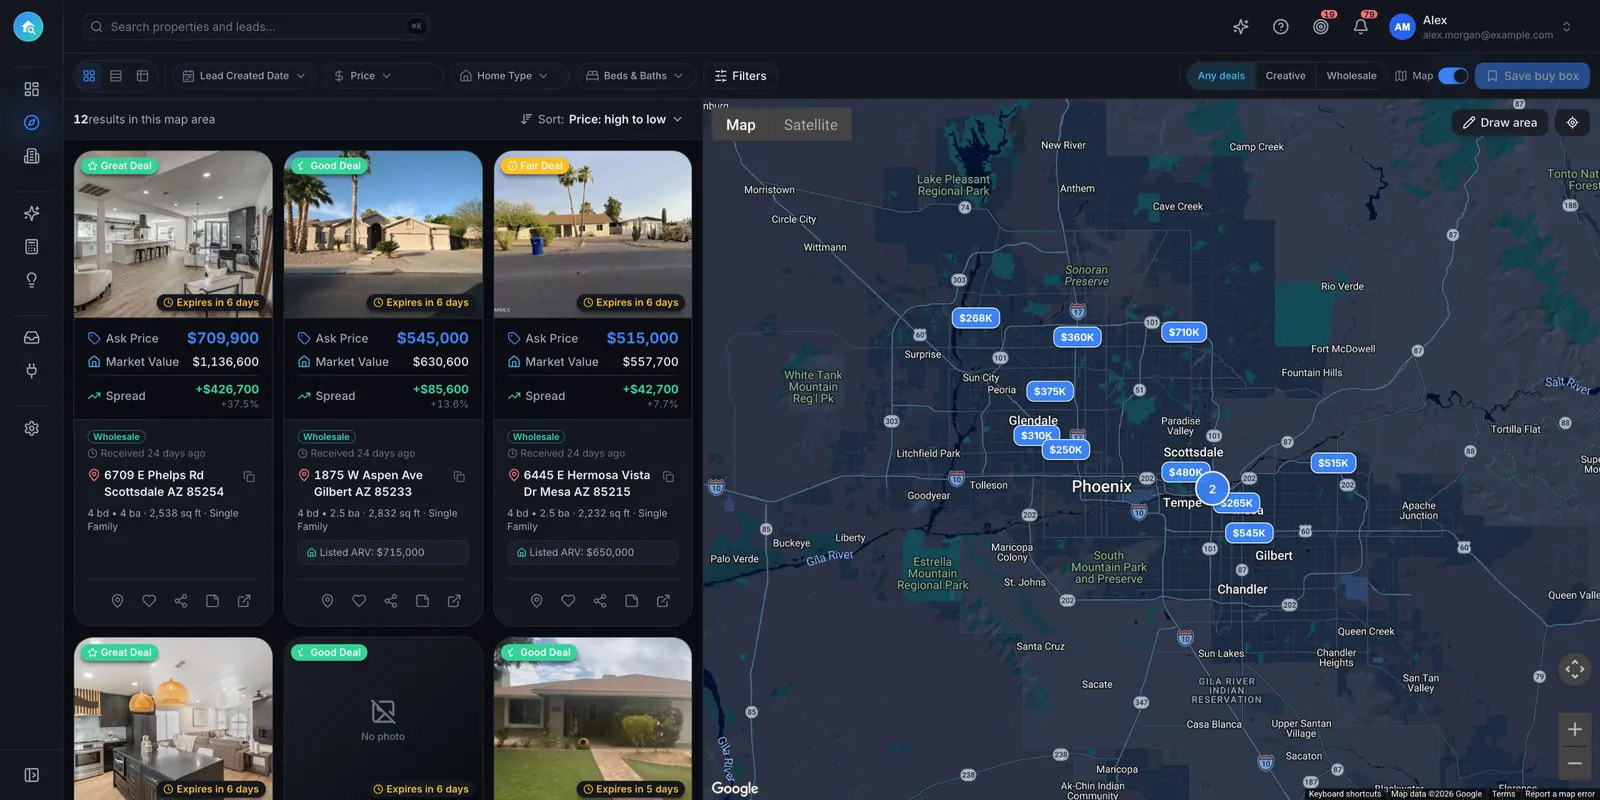The width and height of the screenshot is (1600, 800).
Task: Click the map cluster marker showing 2
Action: point(1212,489)
